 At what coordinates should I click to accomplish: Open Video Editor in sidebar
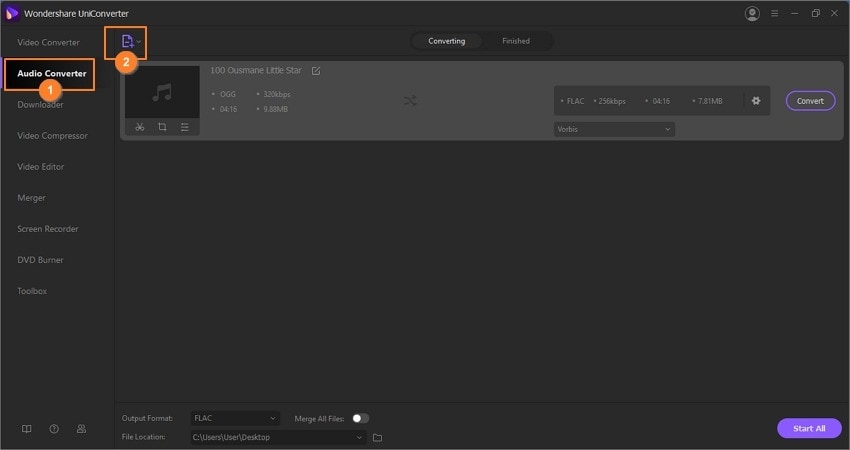(x=41, y=167)
